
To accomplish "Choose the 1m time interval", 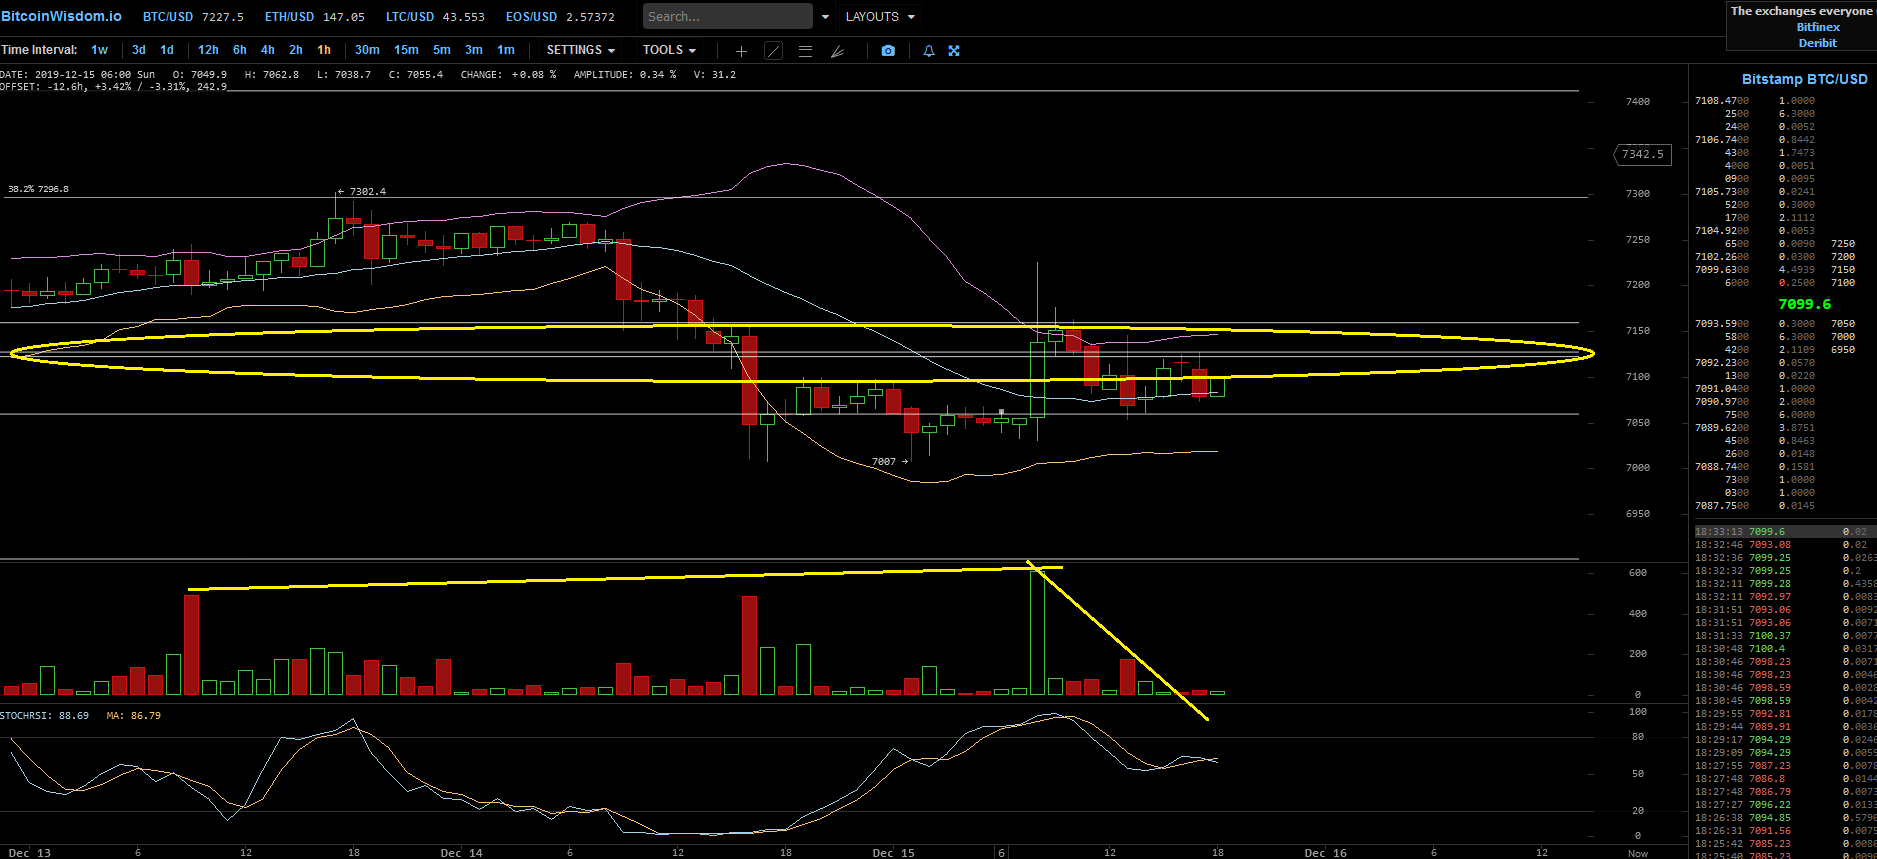I will coord(506,50).
